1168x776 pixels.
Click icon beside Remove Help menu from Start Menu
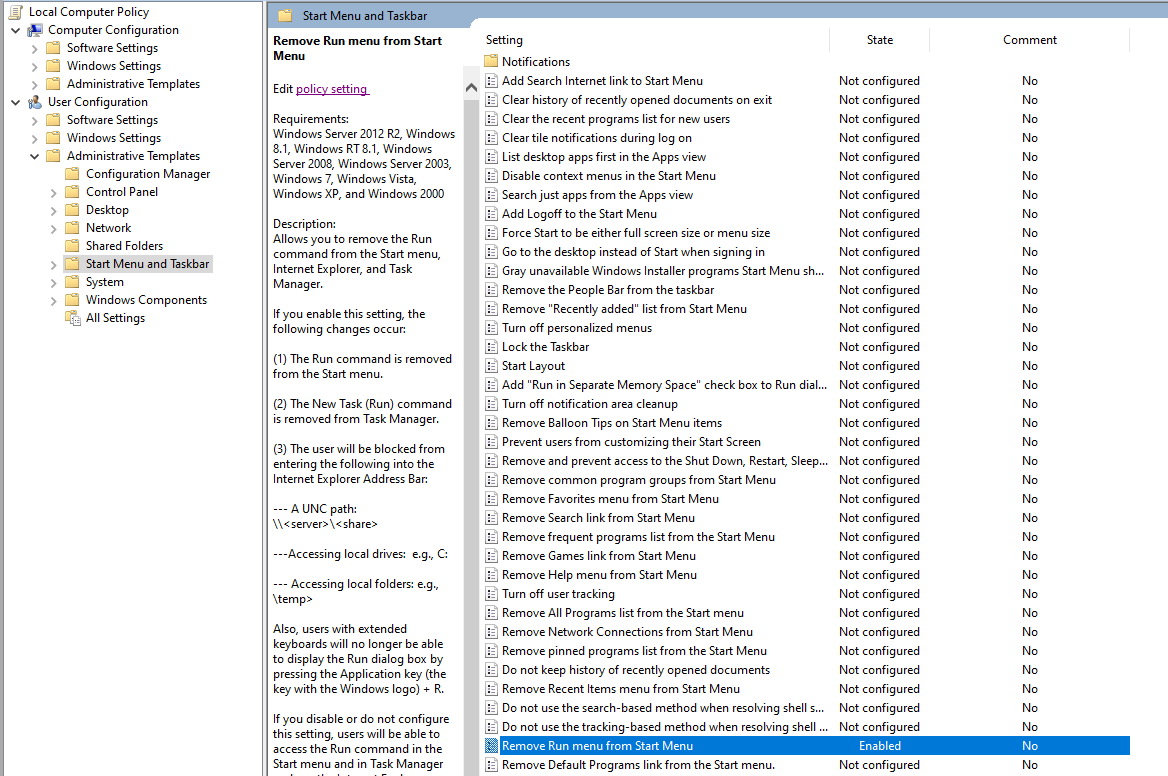(491, 575)
